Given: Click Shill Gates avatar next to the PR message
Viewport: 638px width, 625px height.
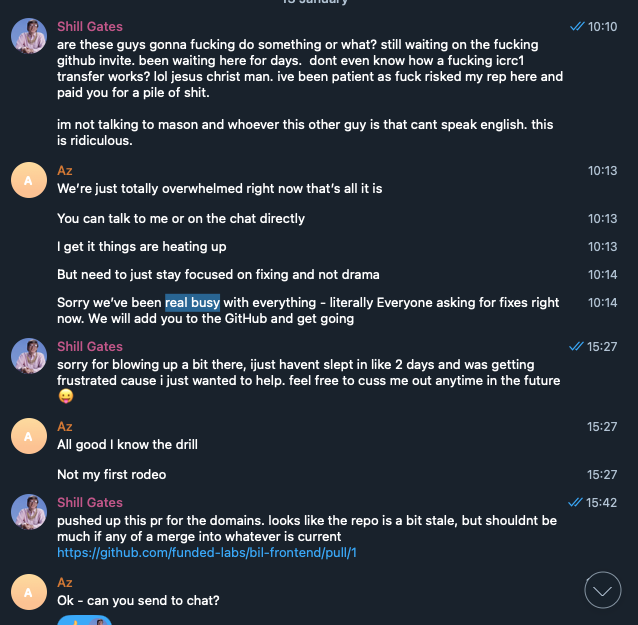Looking at the screenshot, I should coord(28,512).
